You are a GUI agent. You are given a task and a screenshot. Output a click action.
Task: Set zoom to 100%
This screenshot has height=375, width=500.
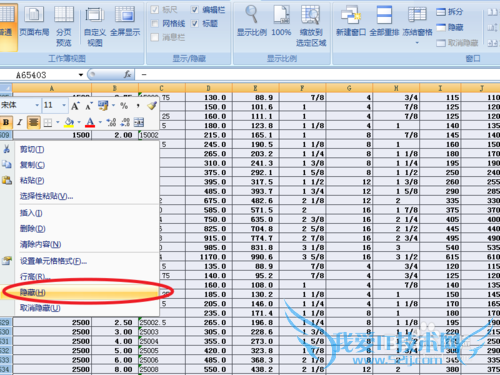point(281,22)
